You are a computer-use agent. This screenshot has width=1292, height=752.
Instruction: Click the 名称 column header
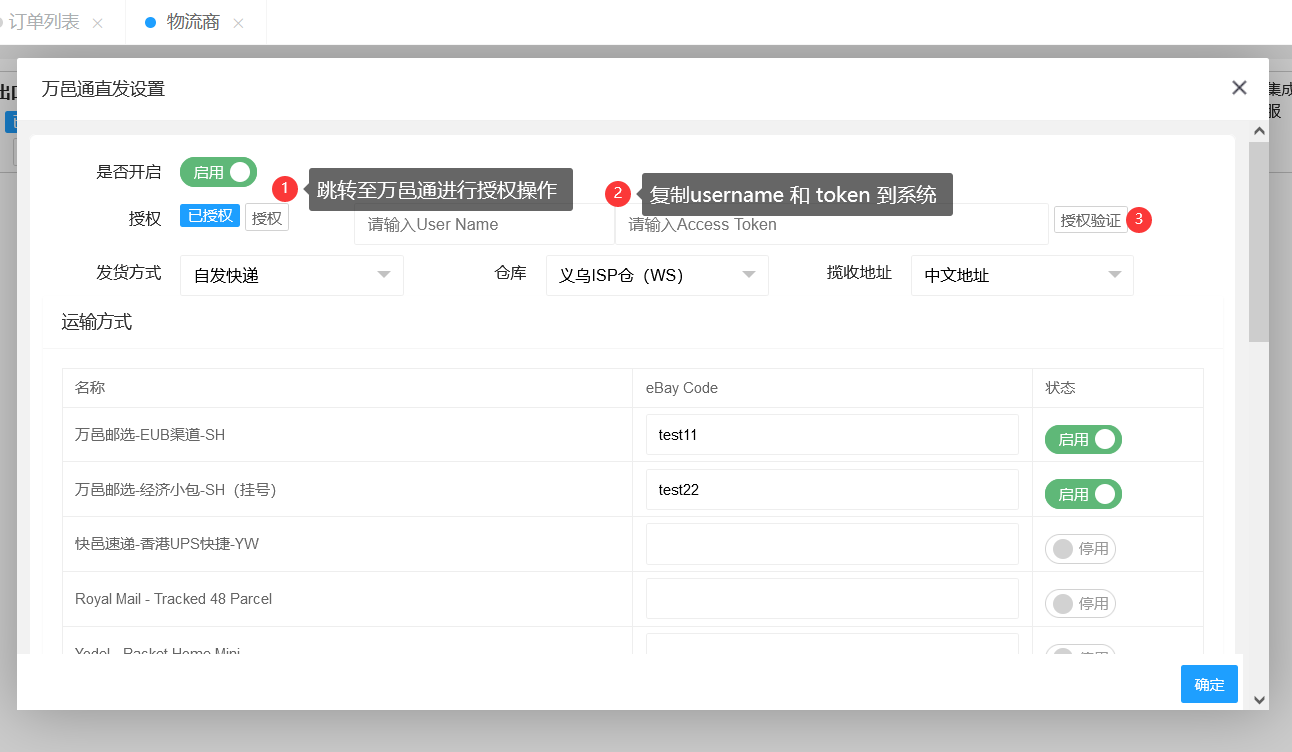pos(90,388)
